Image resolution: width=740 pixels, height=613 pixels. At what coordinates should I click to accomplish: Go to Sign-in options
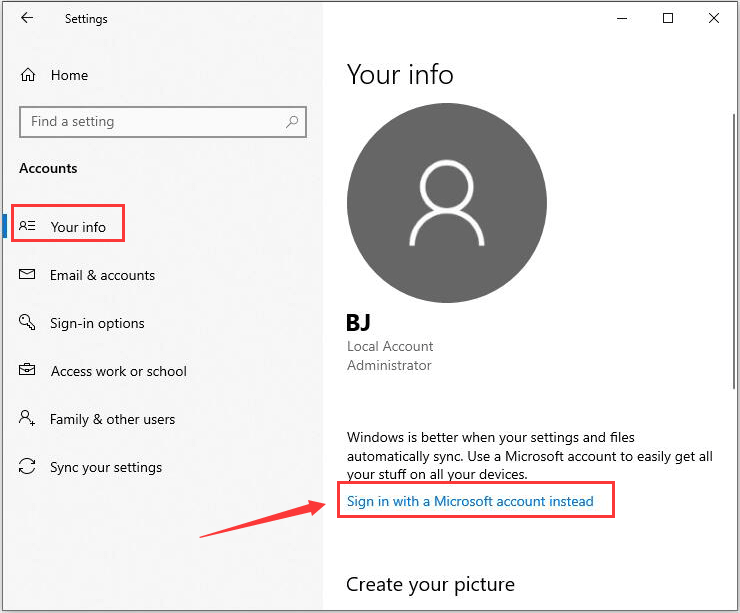tap(97, 323)
